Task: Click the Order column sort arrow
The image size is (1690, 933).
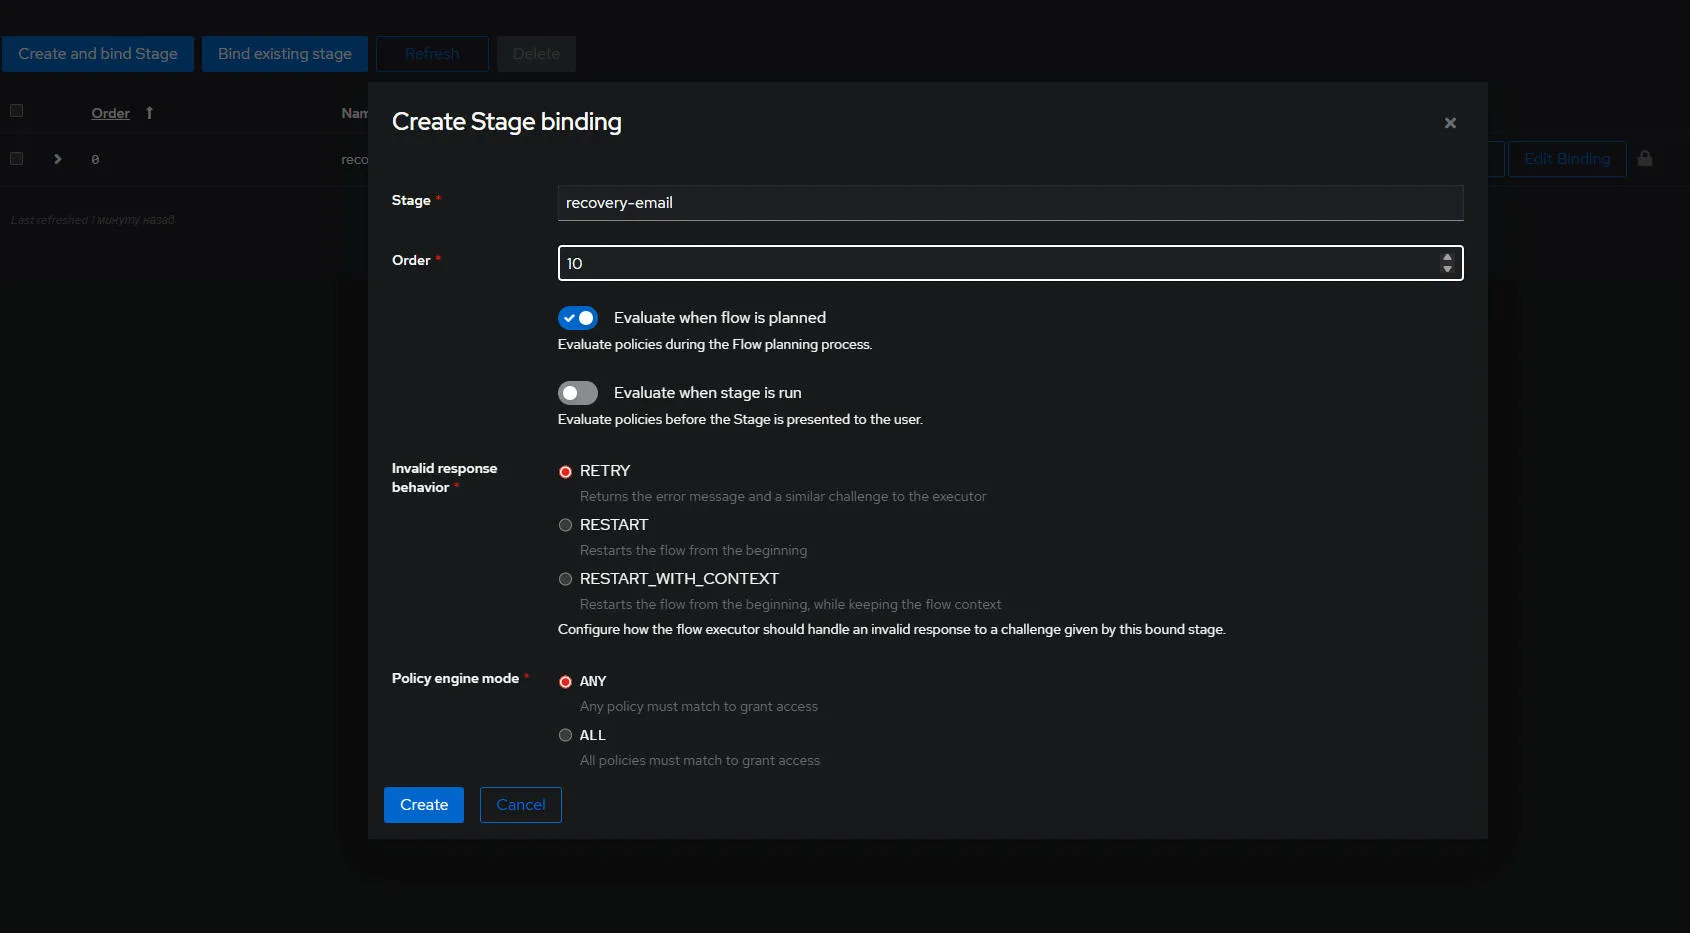Action: click(x=149, y=113)
